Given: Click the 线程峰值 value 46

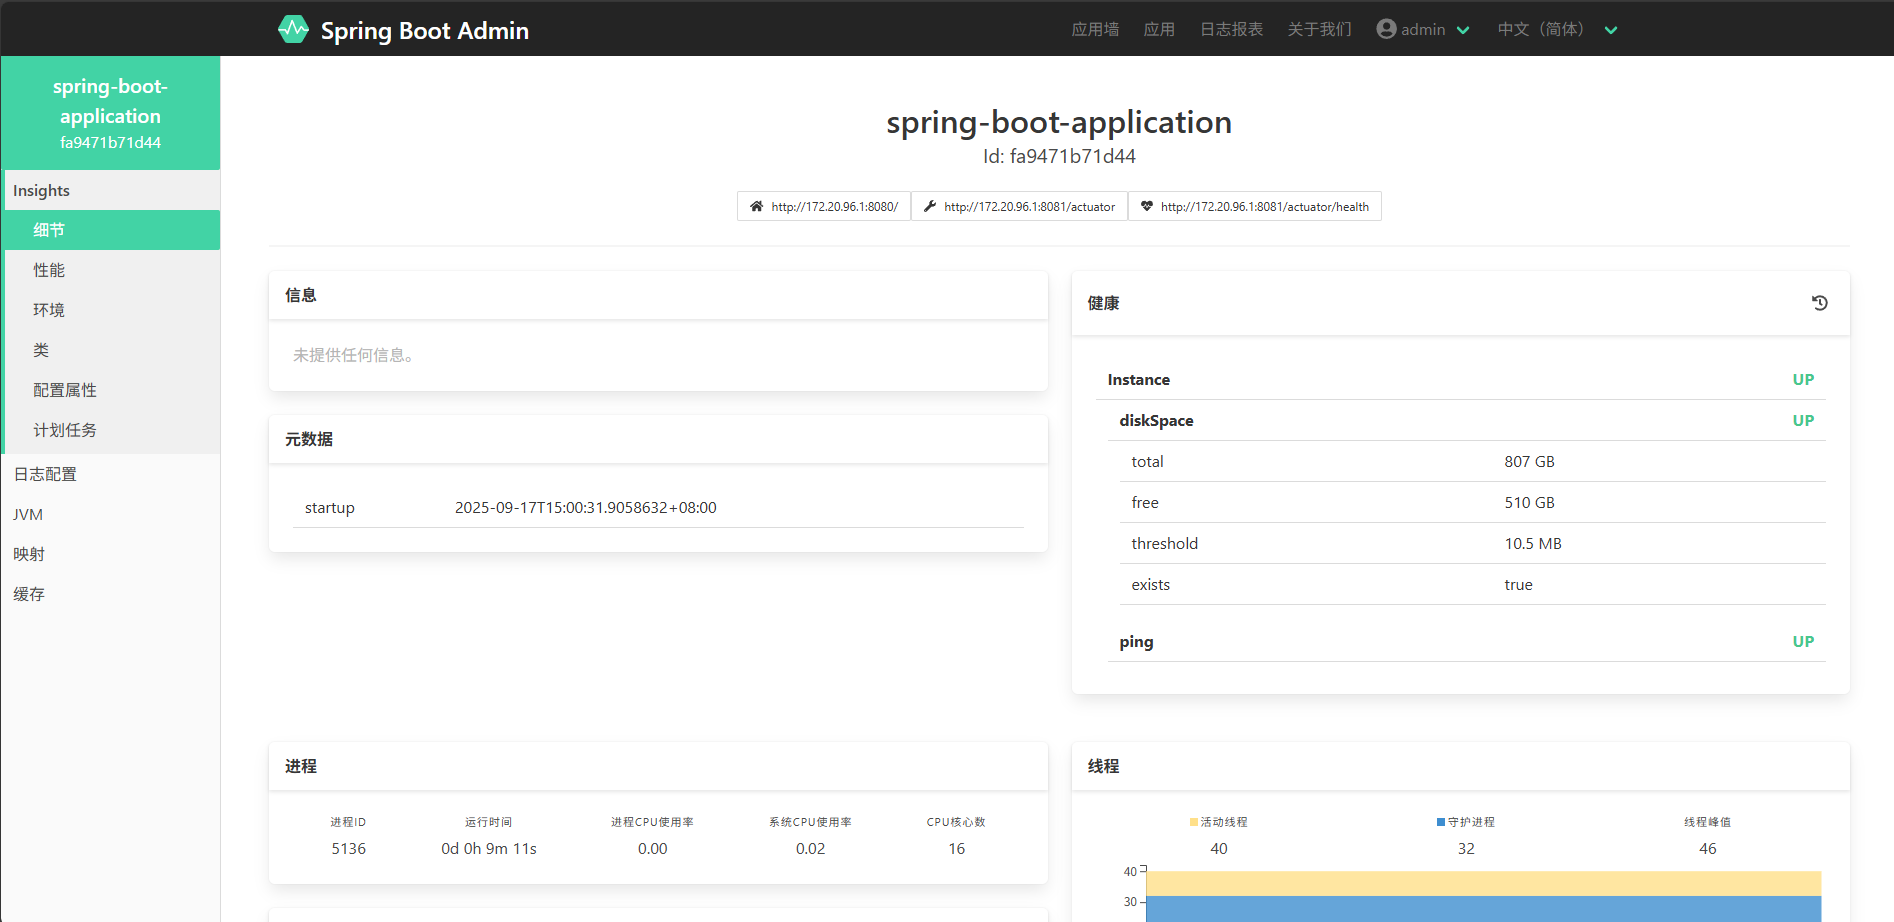Looking at the screenshot, I should click(1707, 848).
